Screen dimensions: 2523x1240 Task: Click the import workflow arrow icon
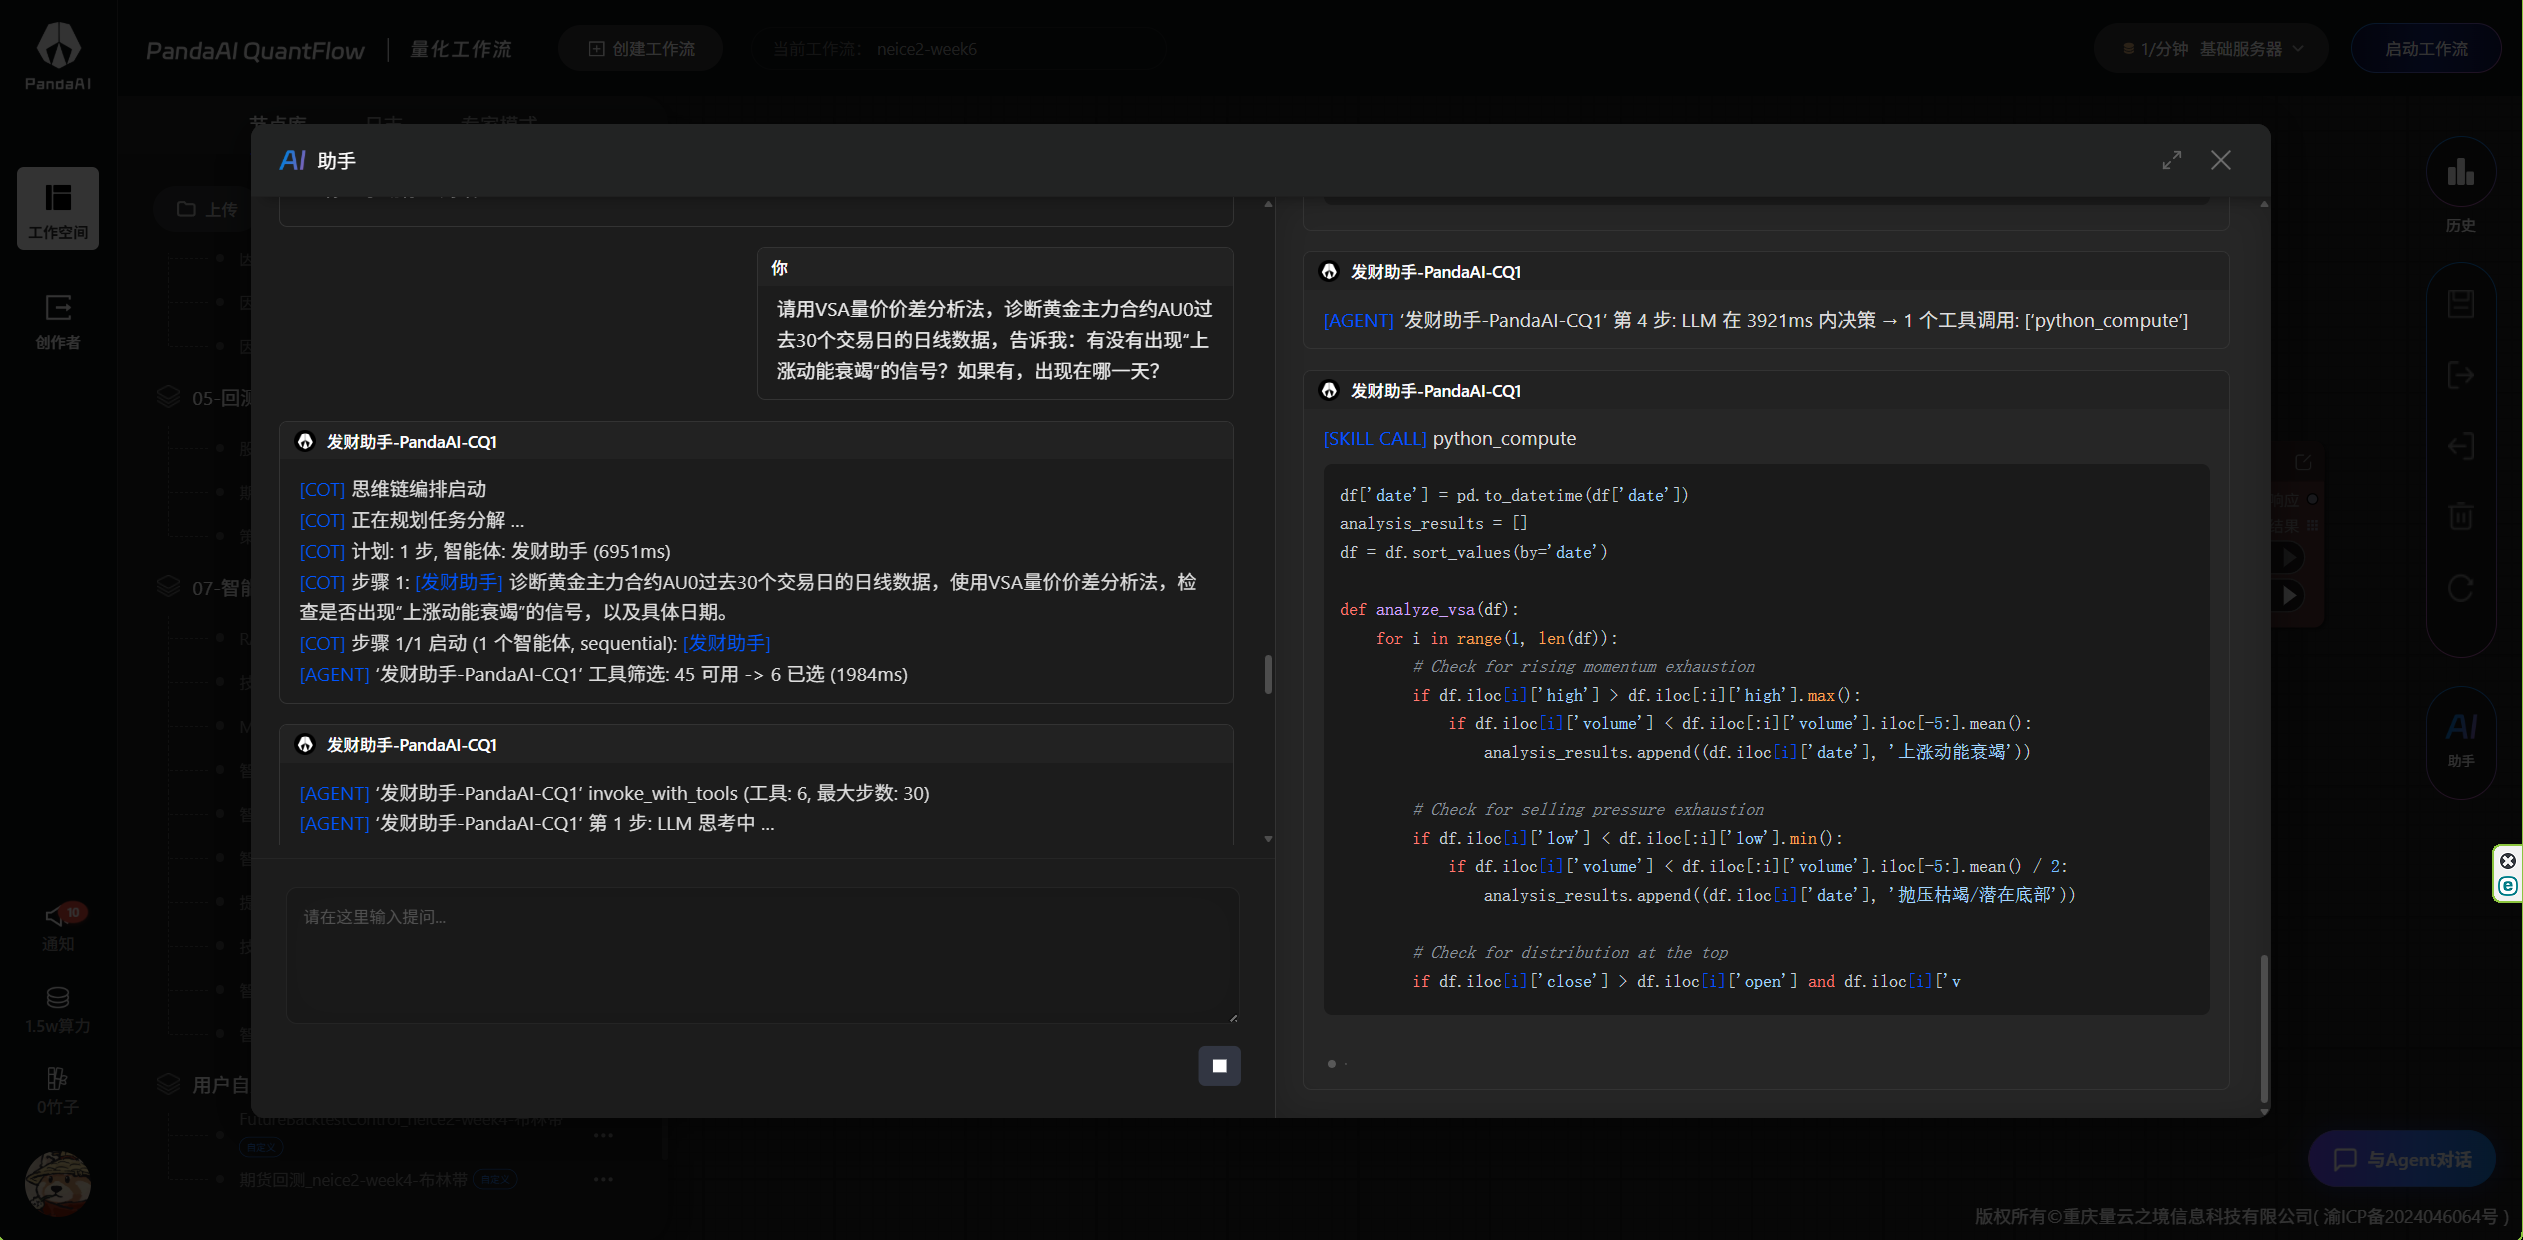[x=2460, y=447]
